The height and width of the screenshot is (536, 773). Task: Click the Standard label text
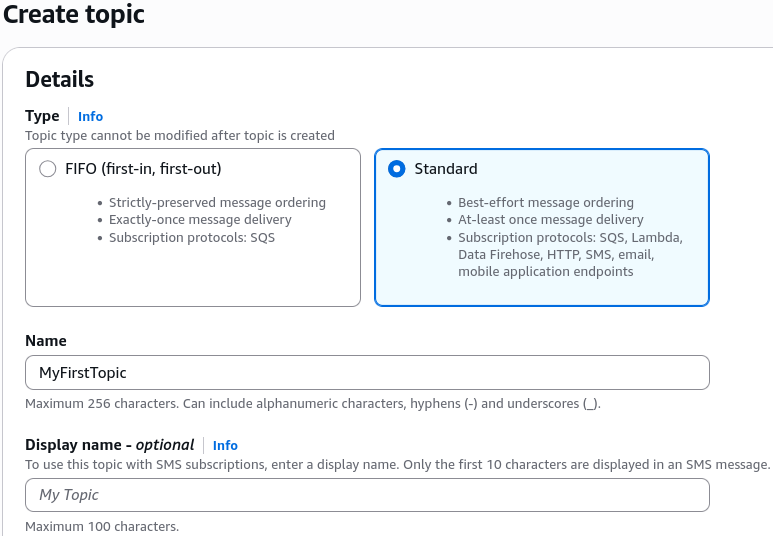[x=446, y=169]
